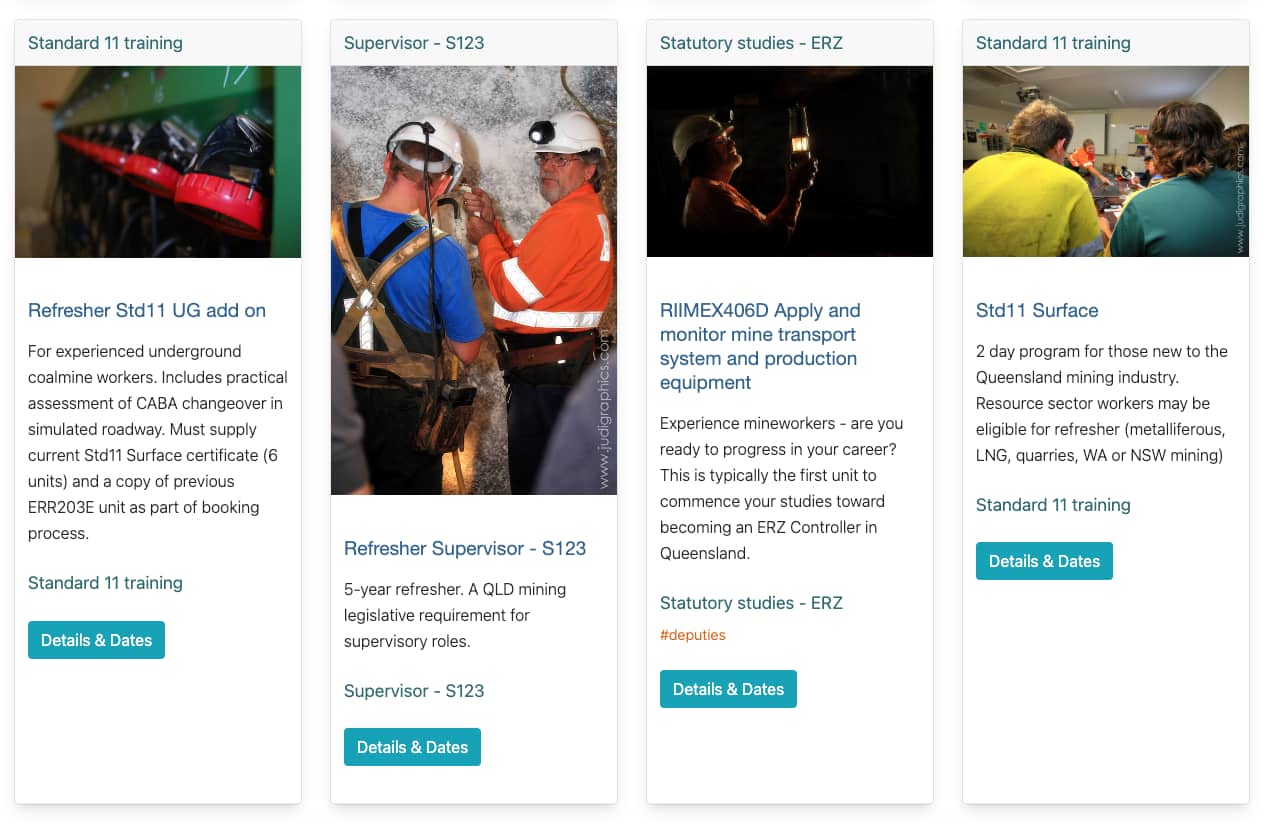Click the red cap lamps thumbnail image
Viewport: 1274px width, 824px height.
point(158,162)
